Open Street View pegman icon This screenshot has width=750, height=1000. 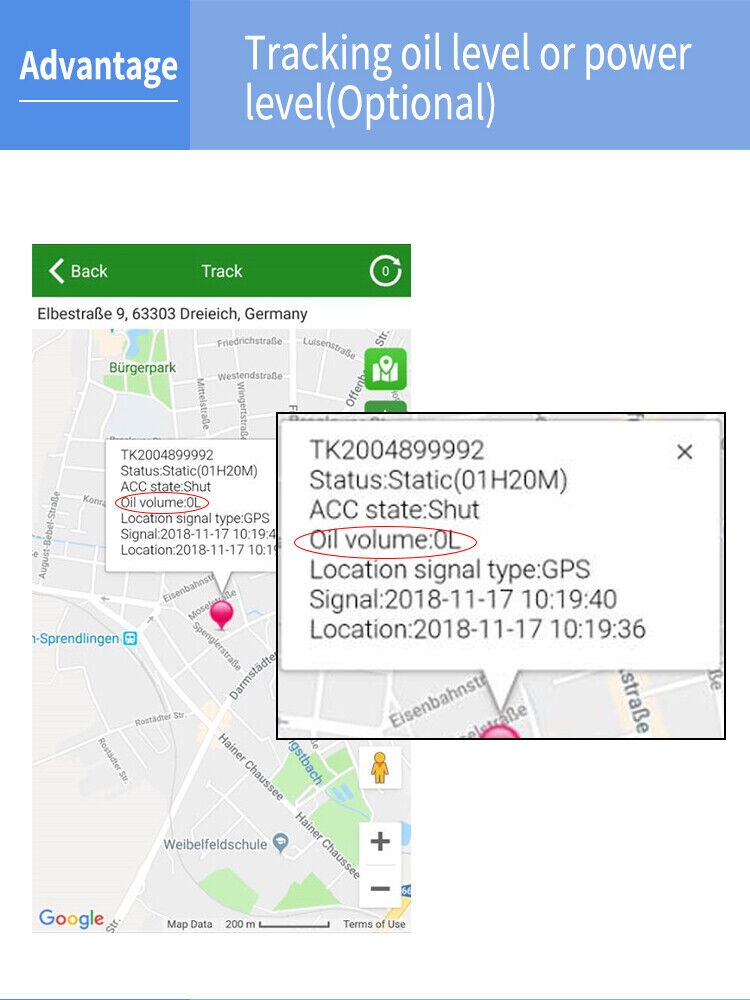point(379,767)
